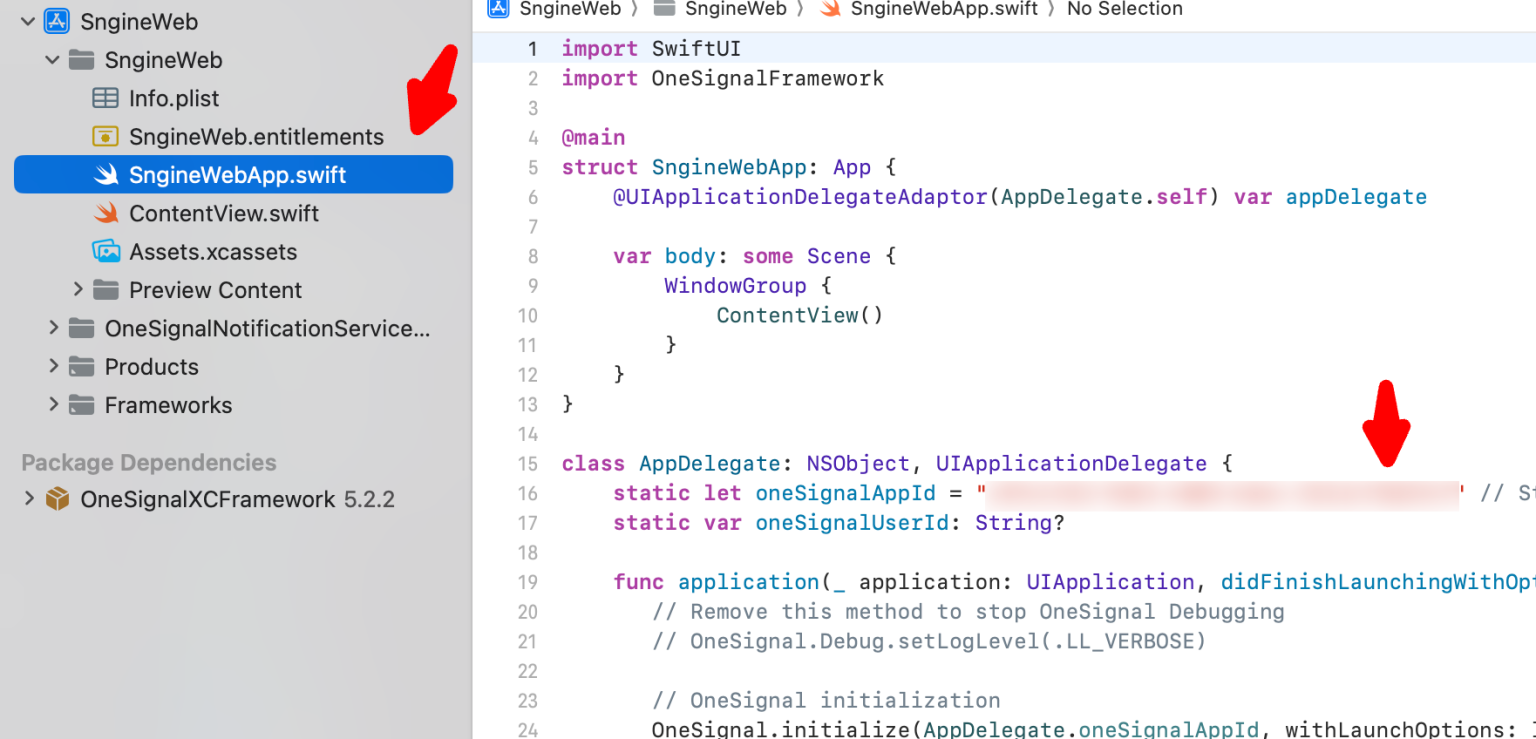Click the Swift icon beside ContentView.swift
The width and height of the screenshot is (1536, 739).
pyautogui.click(x=105, y=213)
